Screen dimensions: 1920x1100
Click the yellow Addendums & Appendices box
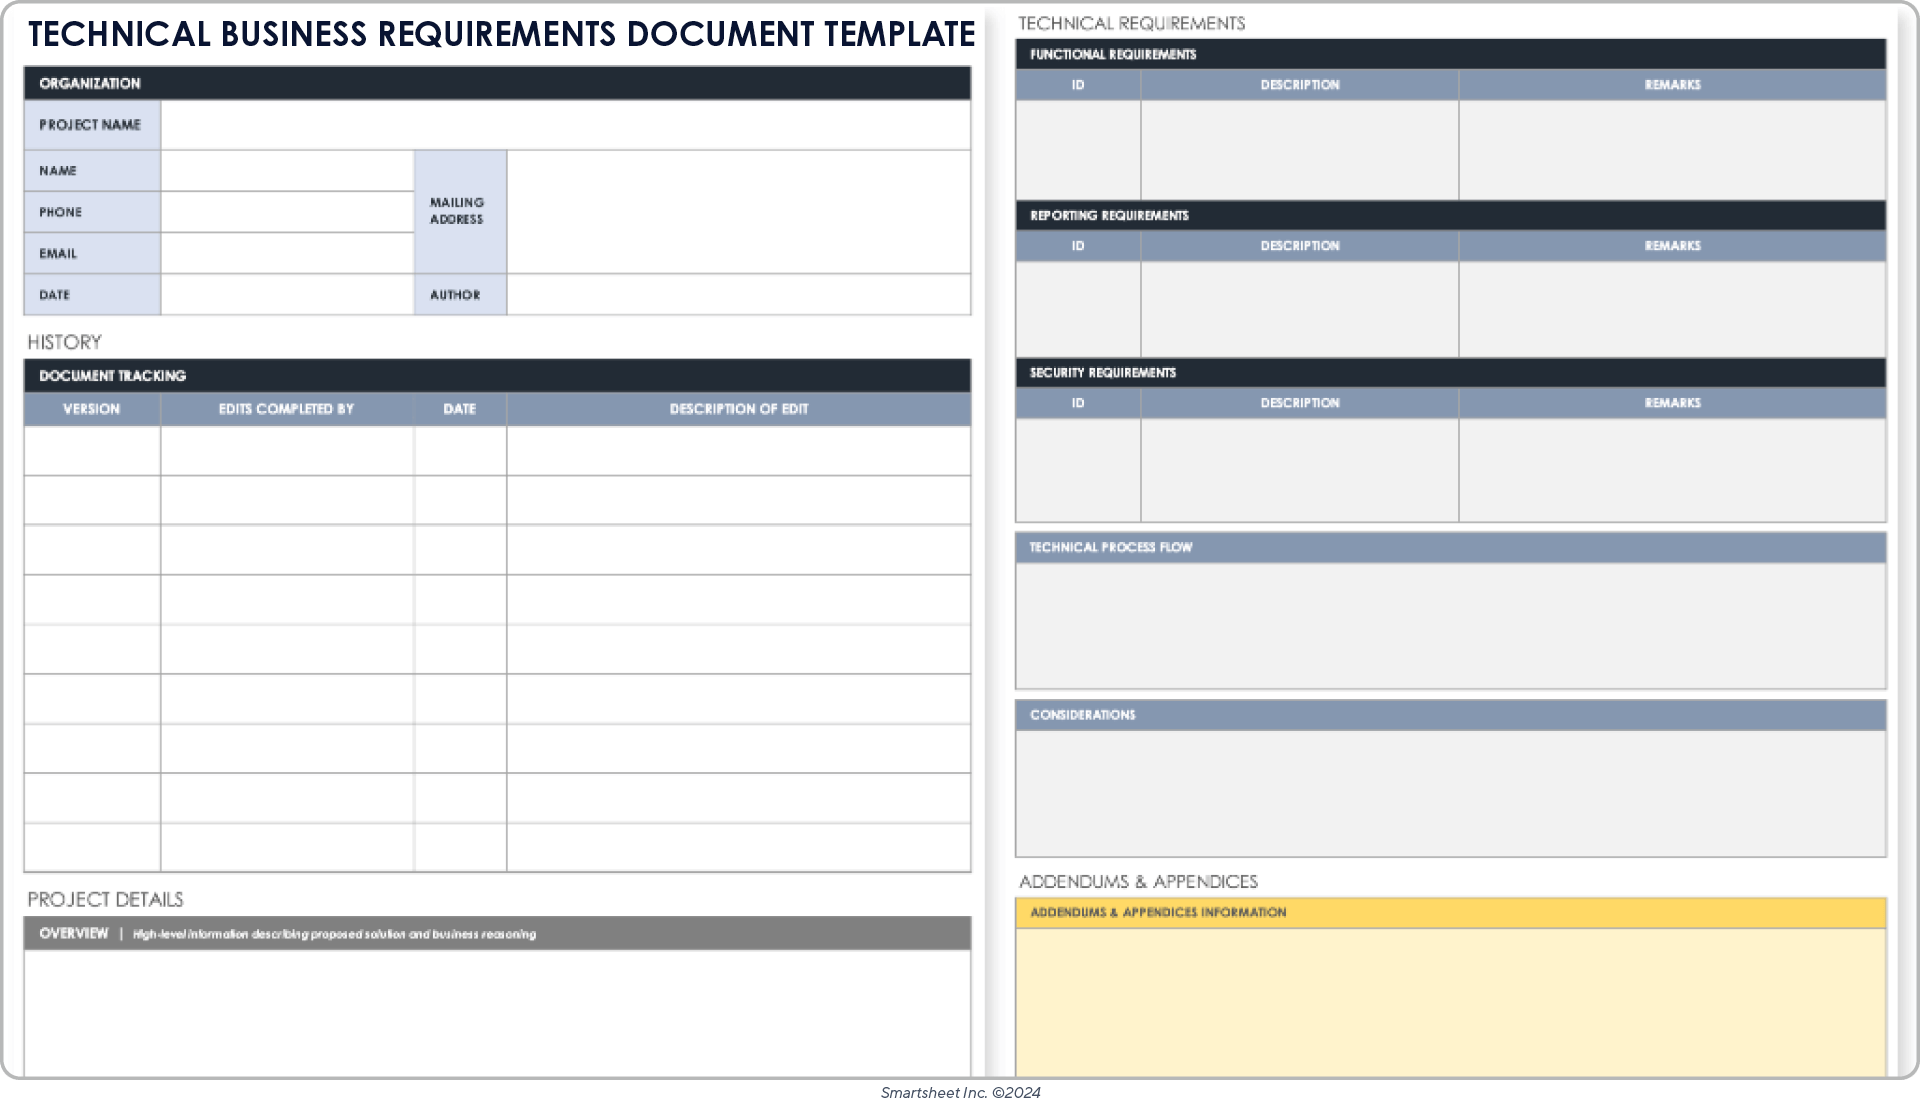(x=1450, y=1002)
